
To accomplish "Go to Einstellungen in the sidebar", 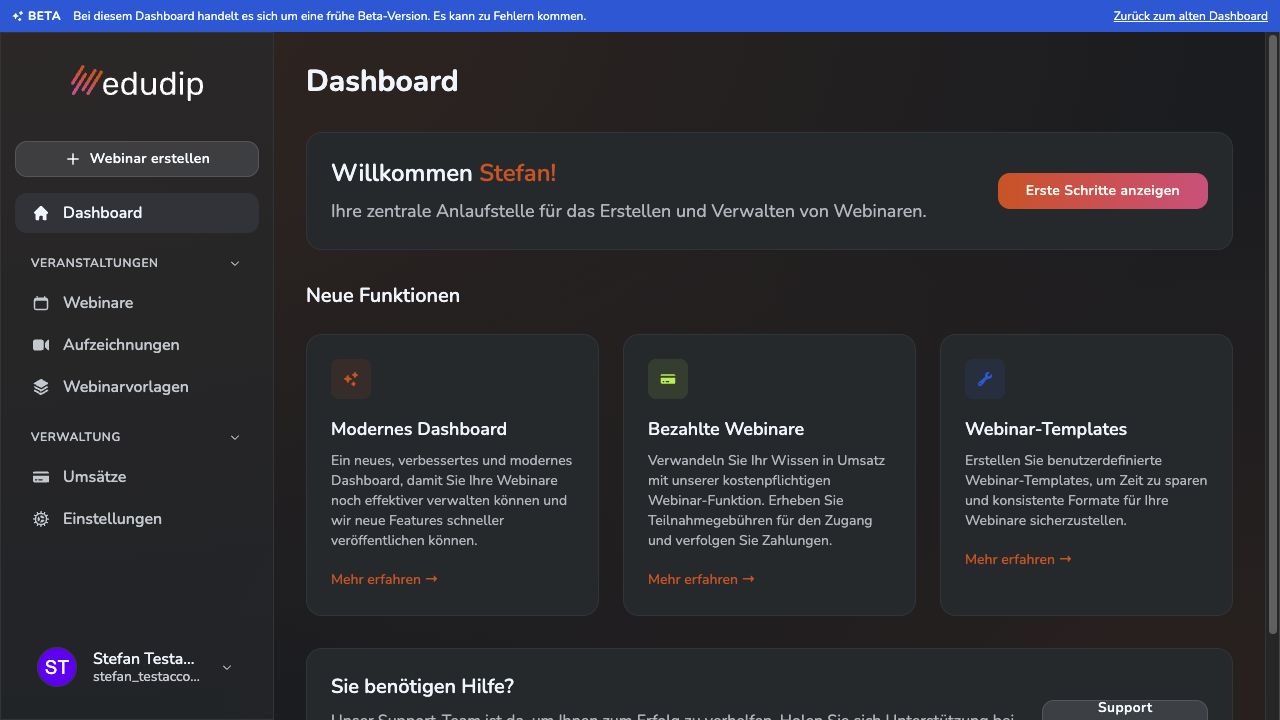I will click(x=137, y=519).
